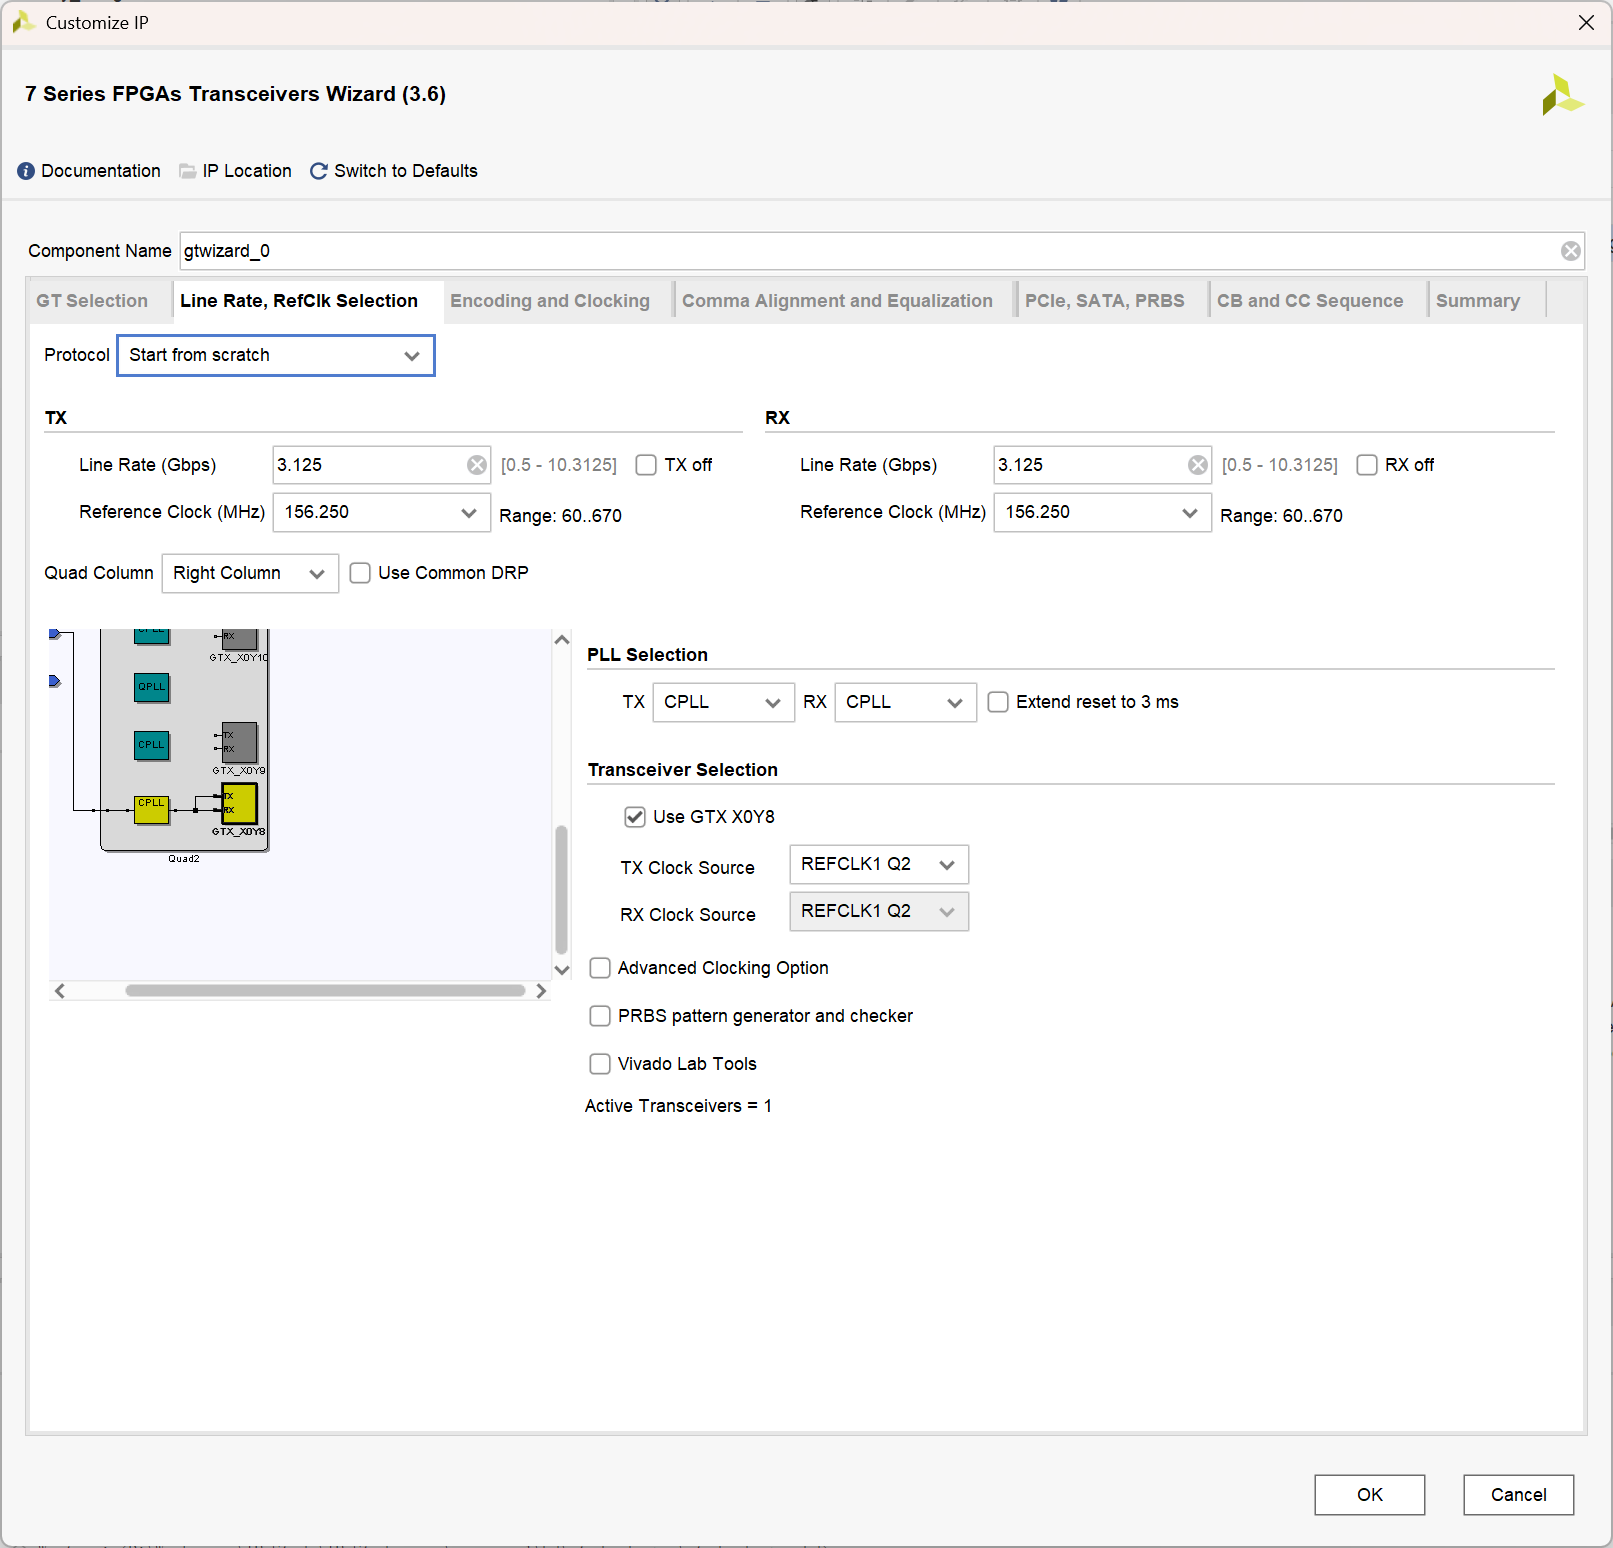Open TX Reference Clock dropdown
The image size is (1613, 1548).
(x=382, y=513)
